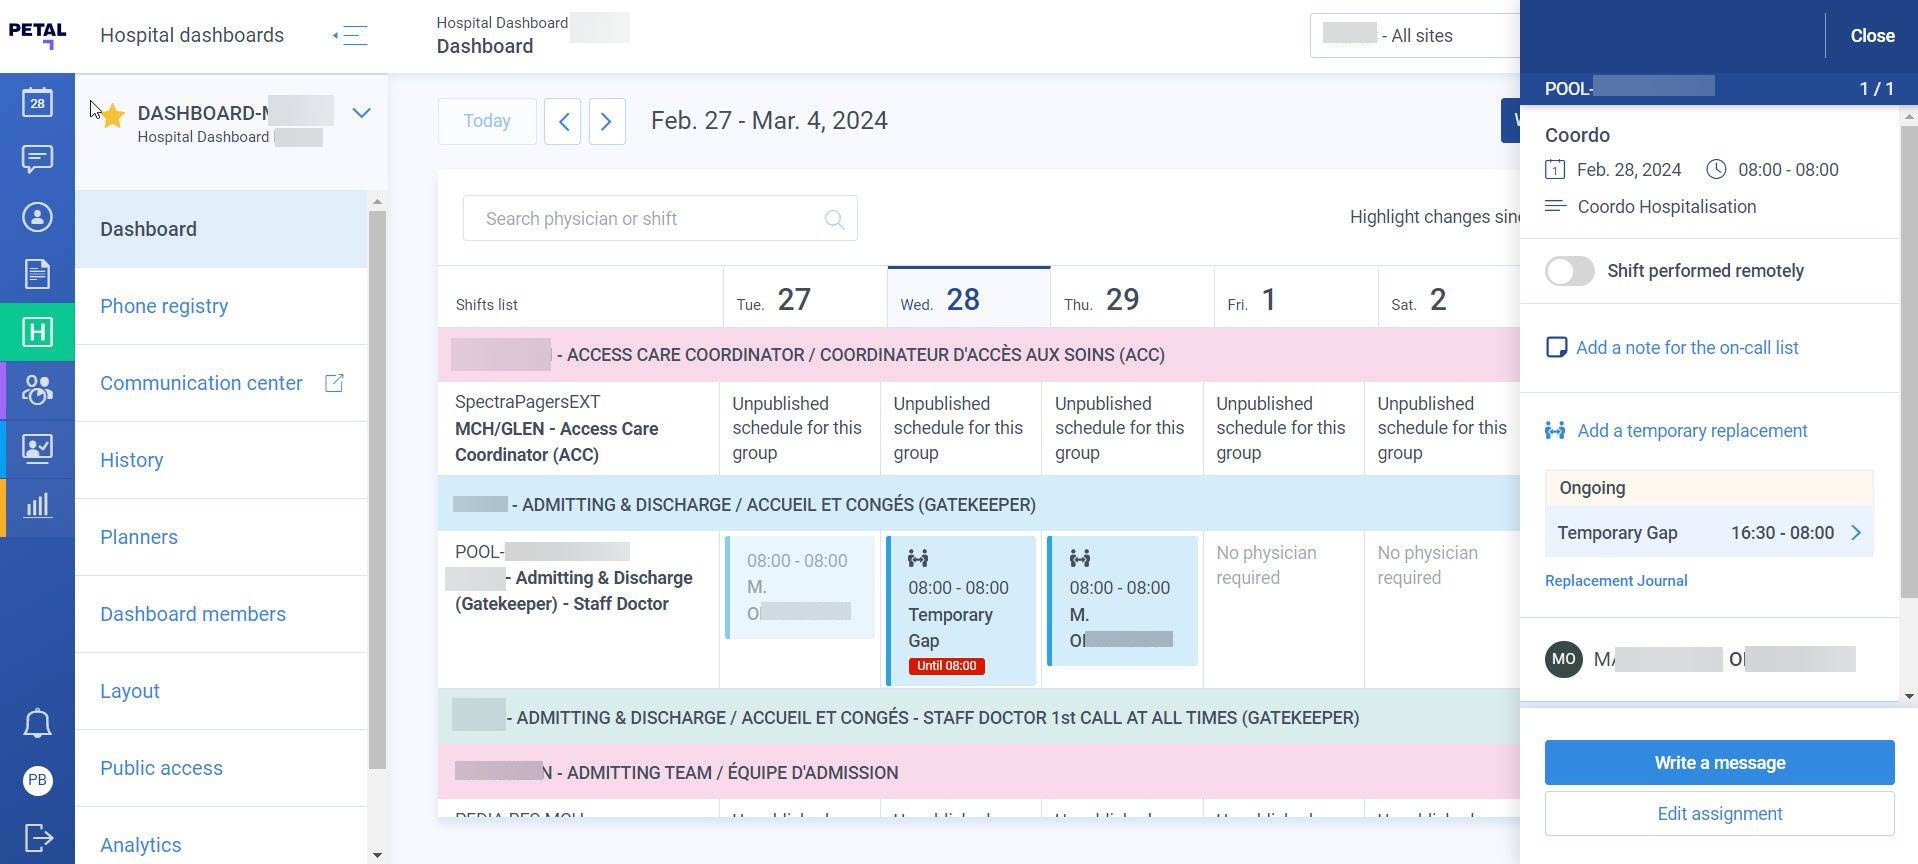Close the assignment side panel
Screen dimensions: 1918x864
pos(1872,36)
